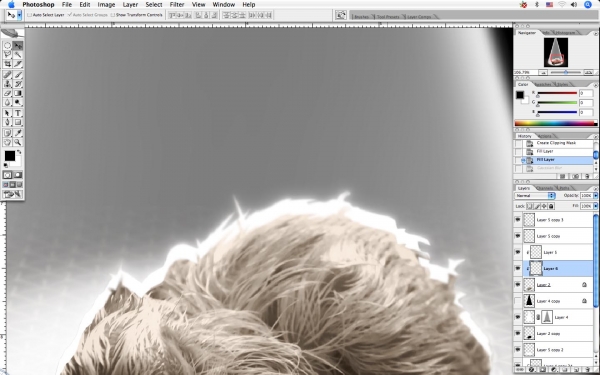This screenshot has width=600, height=375.
Task: Open the Opacity slider arrow in Layers panel
Action: tap(595, 196)
